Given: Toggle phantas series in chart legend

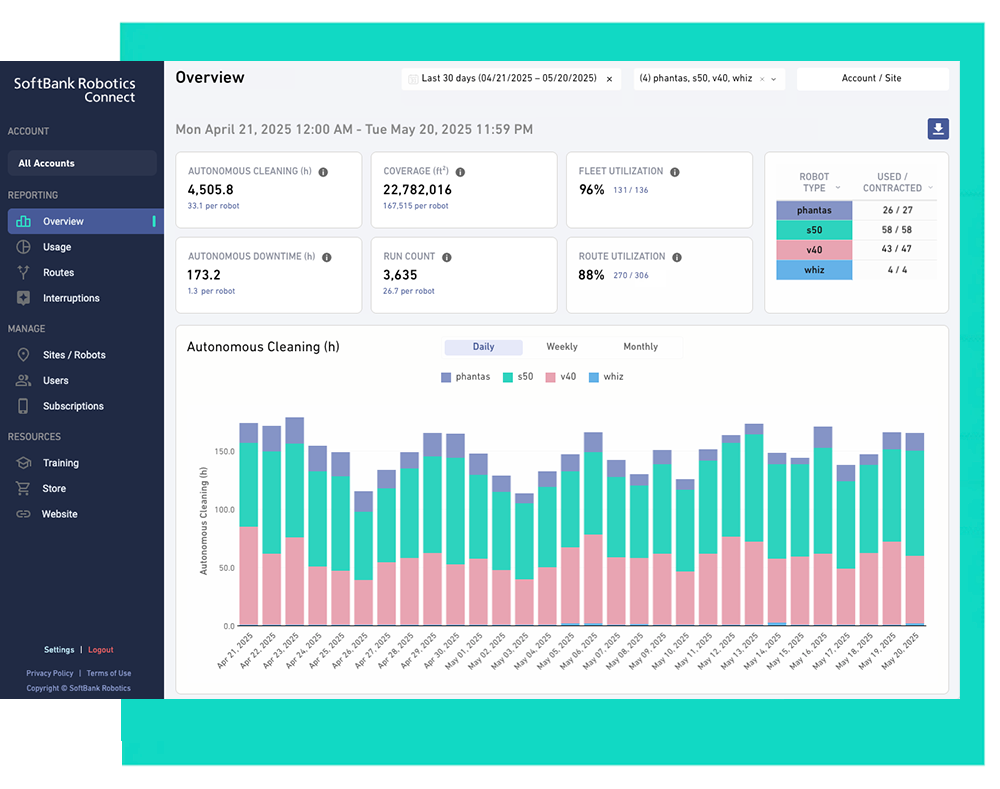Looking at the screenshot, I should [x=465, y=377].
